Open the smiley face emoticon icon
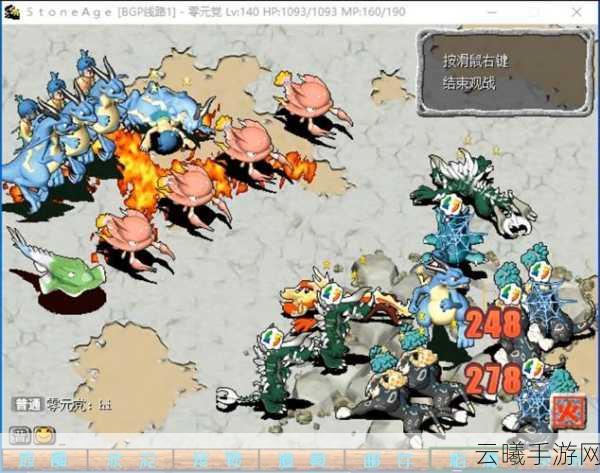 (x=45, y=435)
